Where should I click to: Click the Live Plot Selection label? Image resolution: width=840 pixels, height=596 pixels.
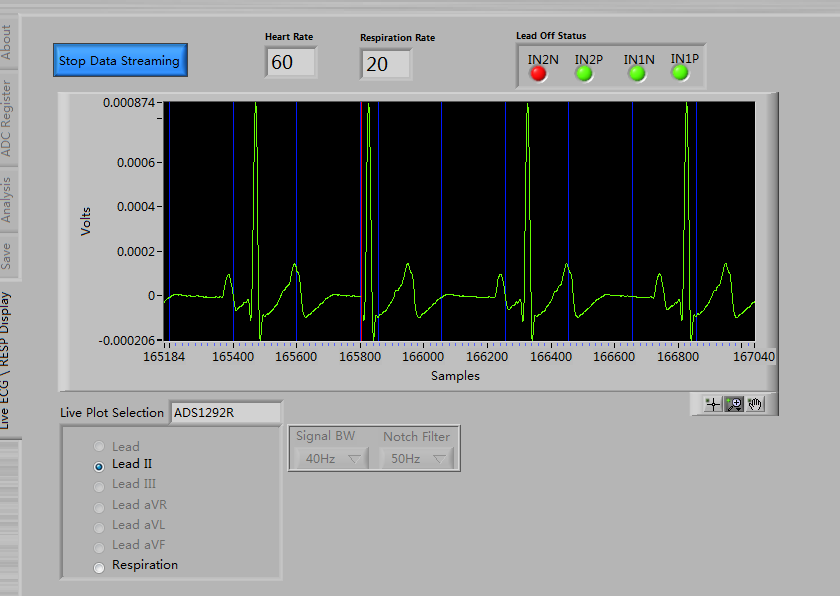pos(112,413)
